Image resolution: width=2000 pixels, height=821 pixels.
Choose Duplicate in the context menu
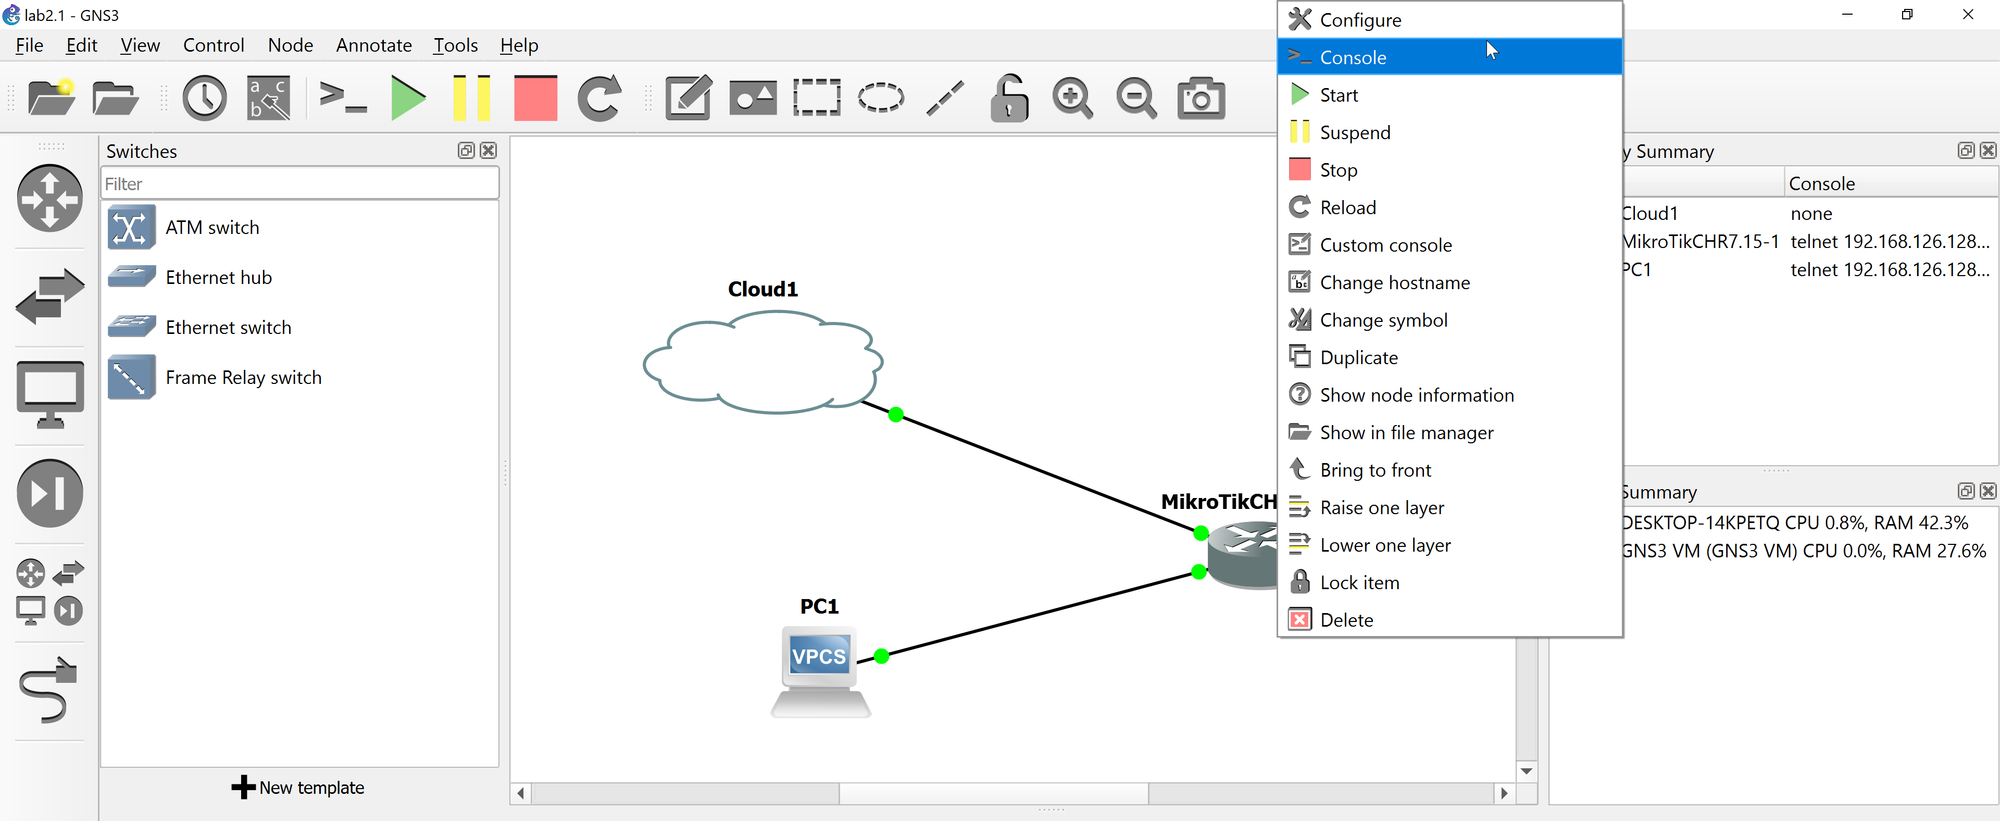(1450, 357)
